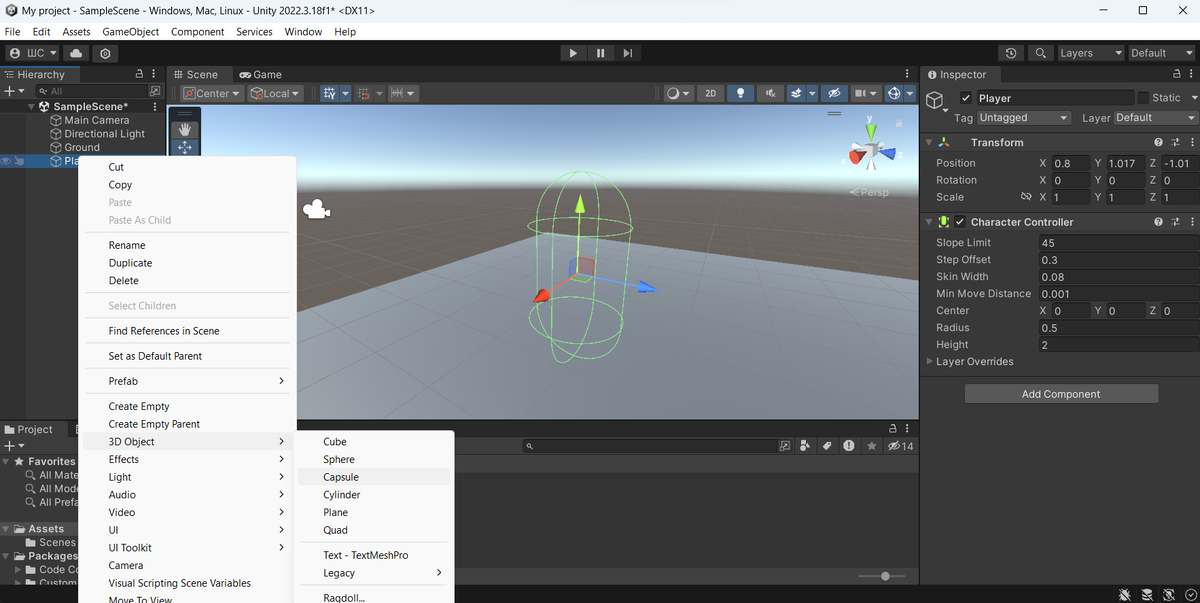Click Add Component button
1200x603 pixels.
[1061, 394]
